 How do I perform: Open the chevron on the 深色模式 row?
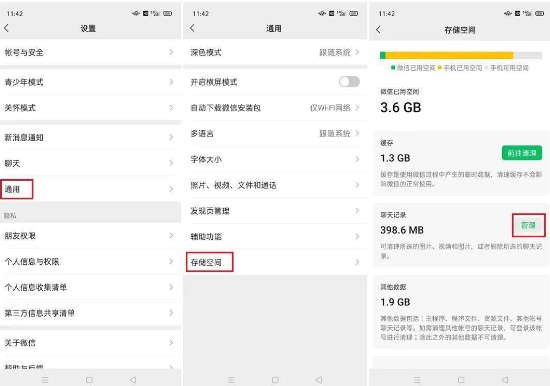tap(357, 52)
